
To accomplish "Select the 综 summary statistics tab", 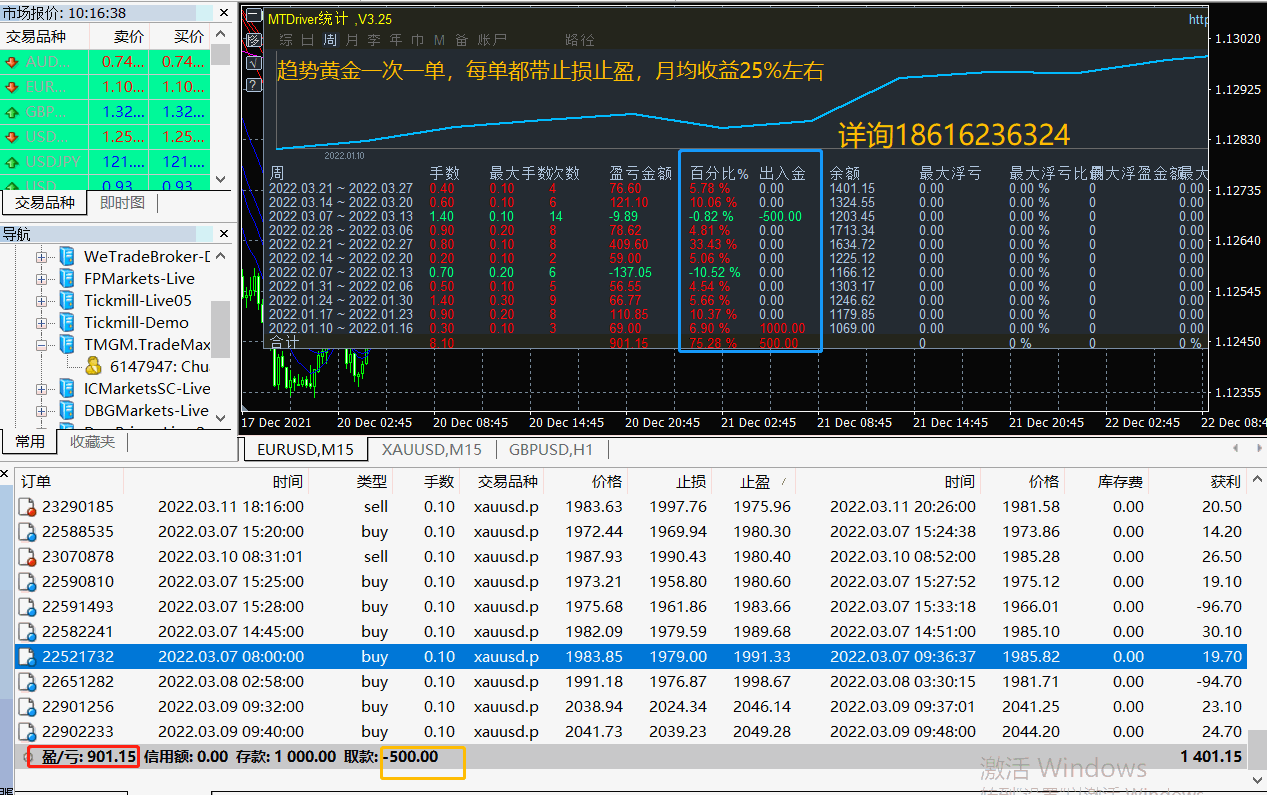I will (x=286, y=41).
